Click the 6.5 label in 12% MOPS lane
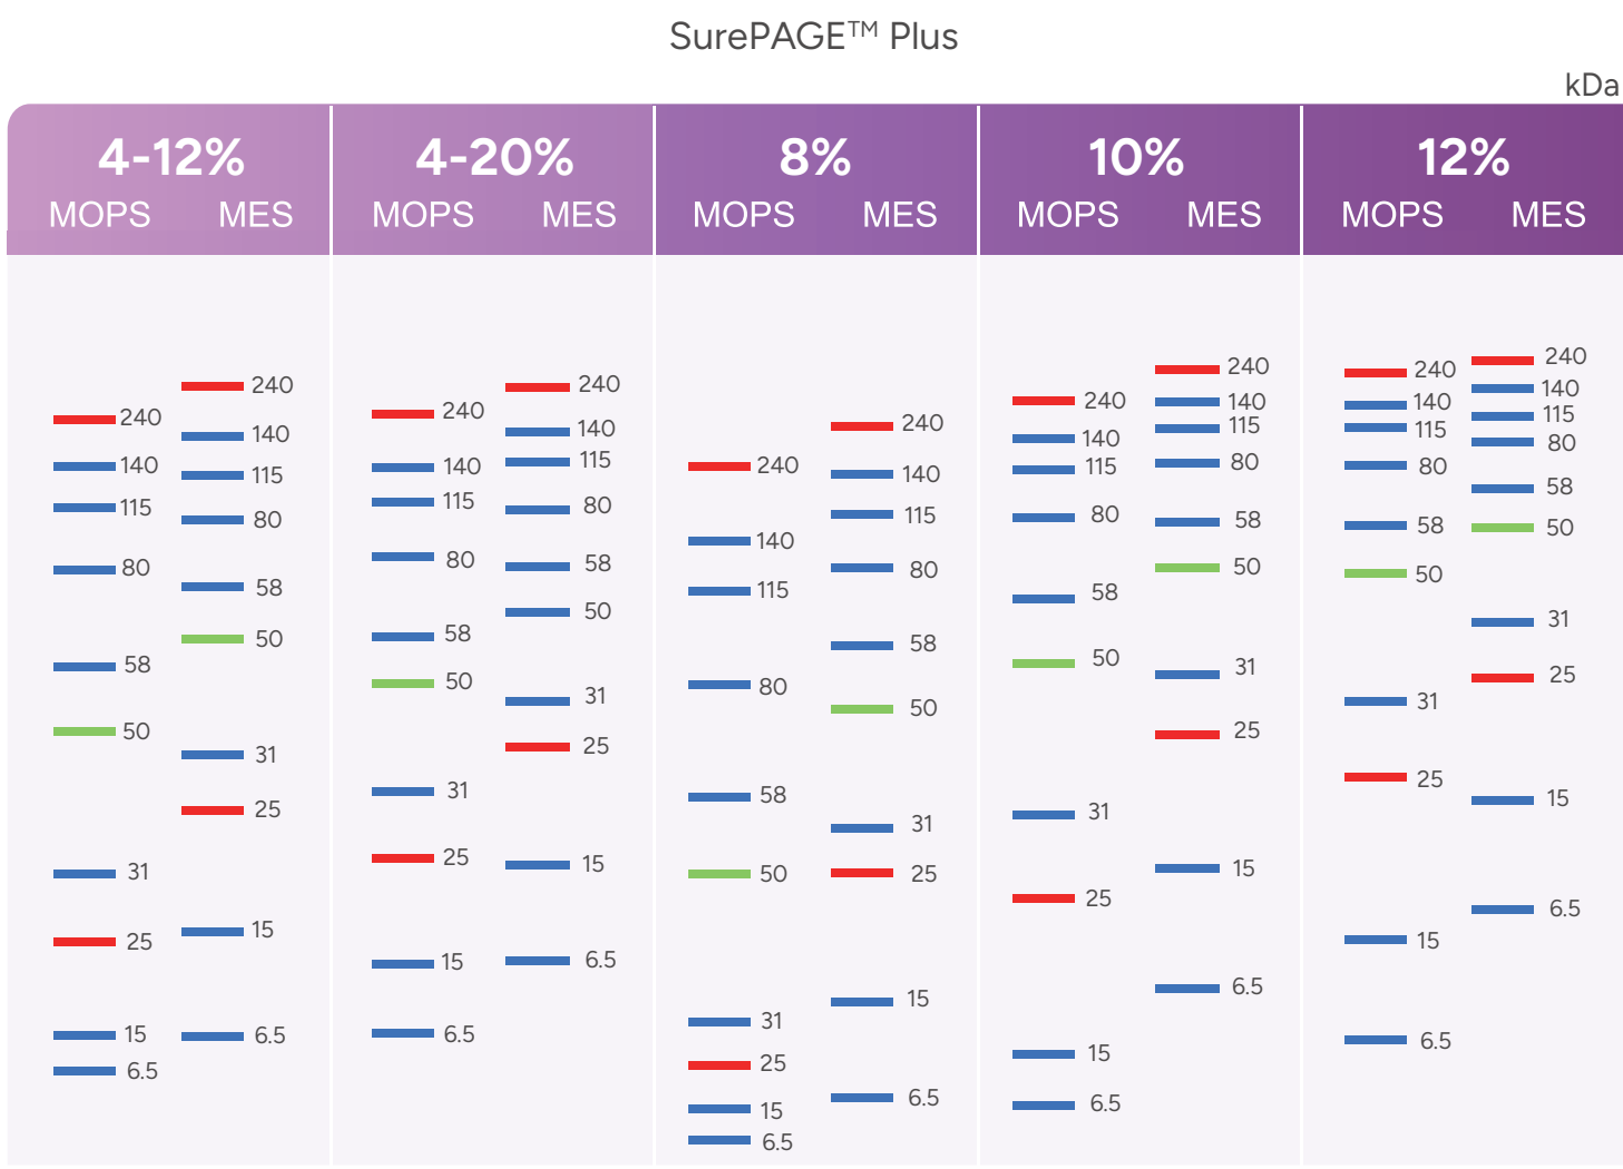 click(x=1435, y=1041)
